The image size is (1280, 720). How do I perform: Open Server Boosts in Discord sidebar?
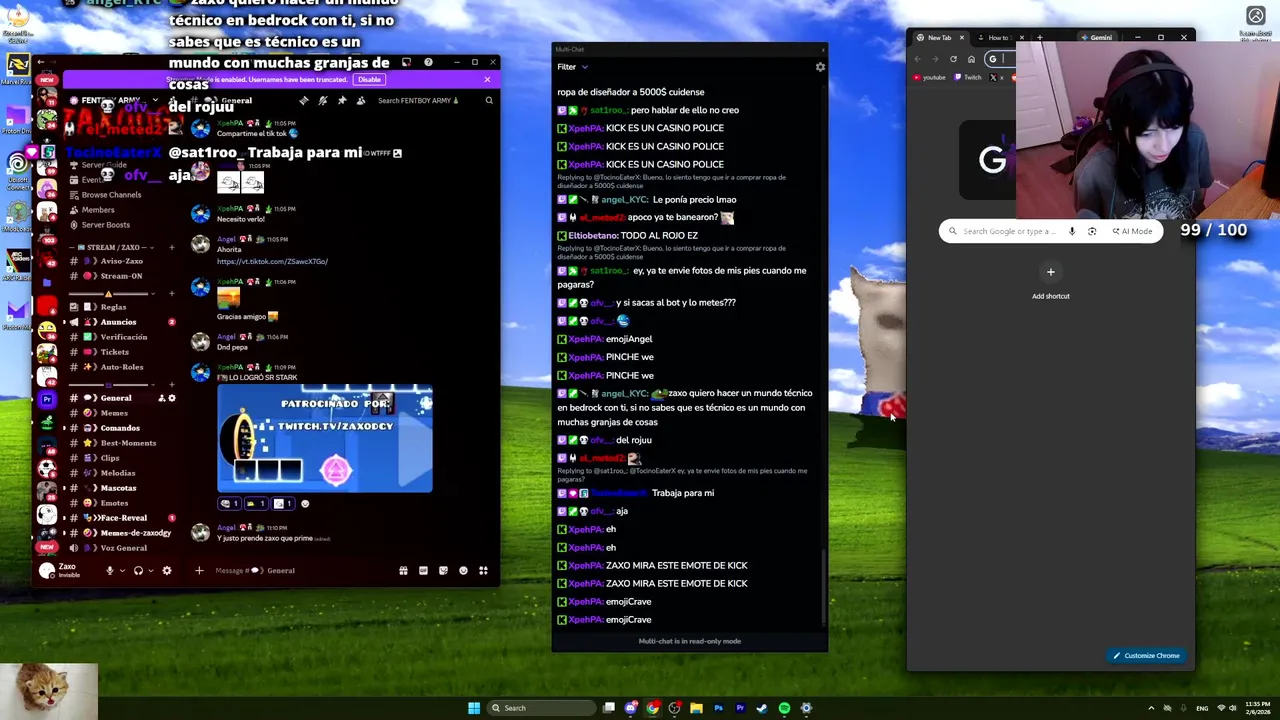pos(105,225)
